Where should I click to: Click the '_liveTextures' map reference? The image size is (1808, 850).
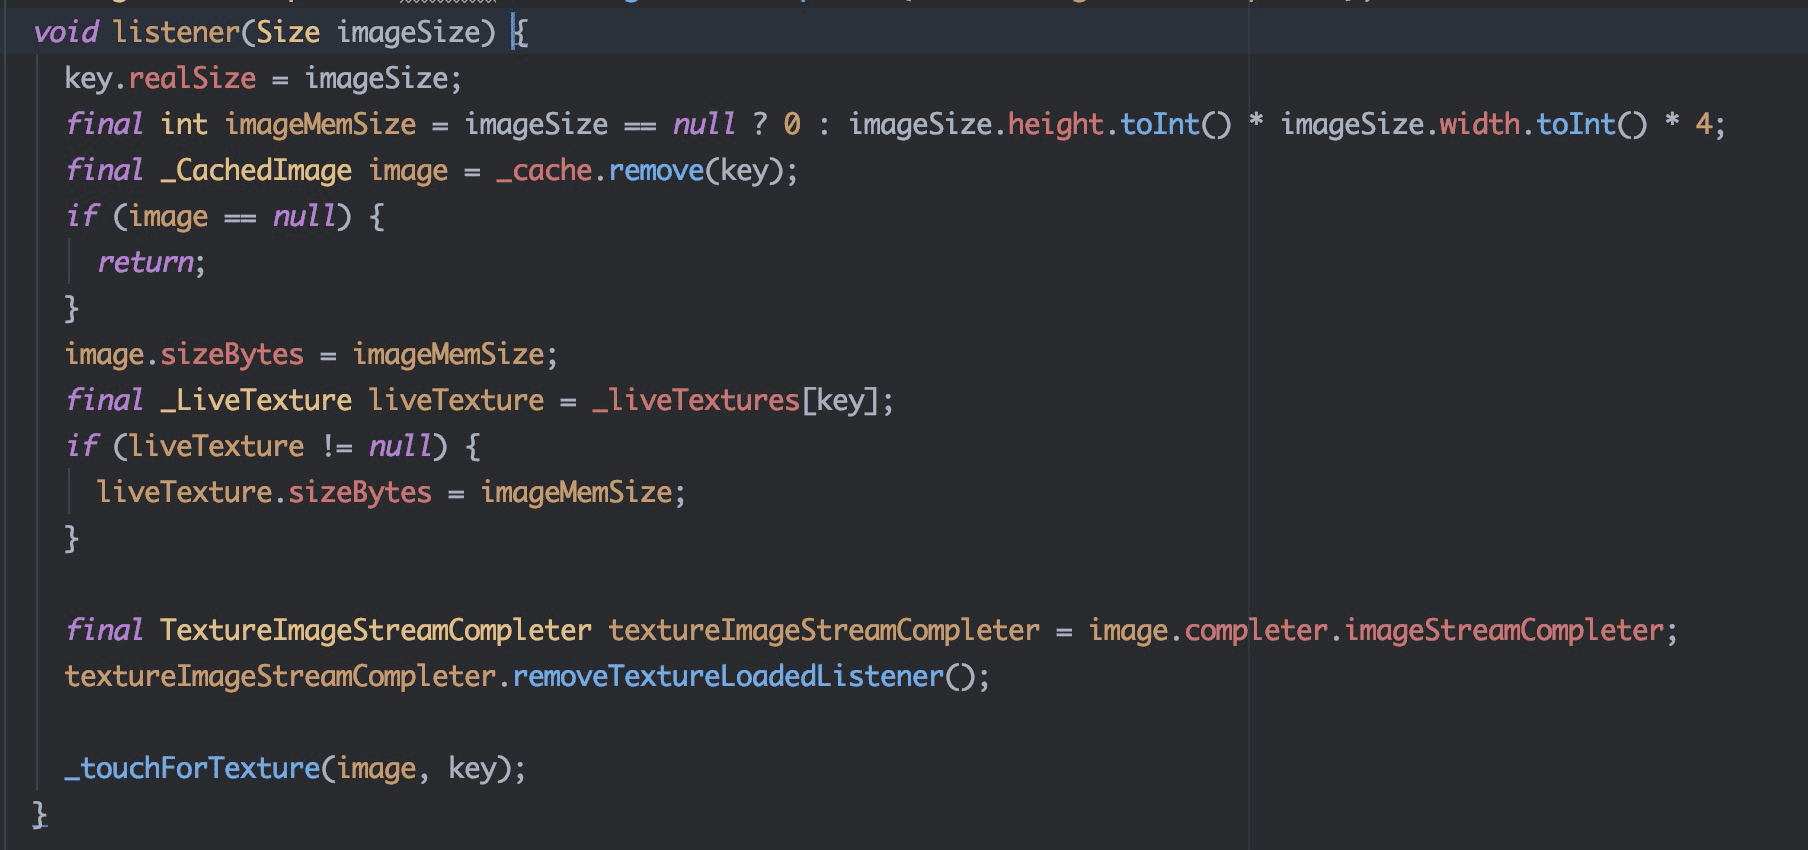pos(696,400)
